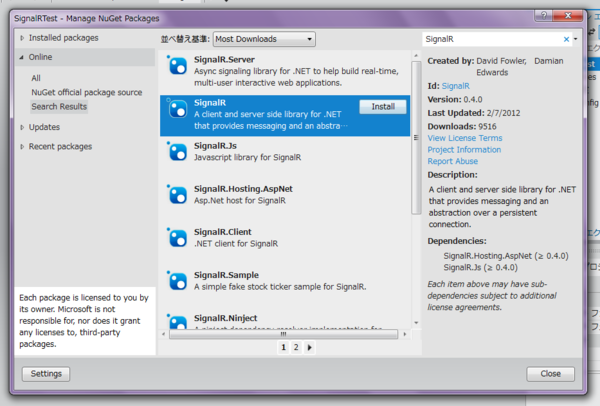Click the Last Updated 2/7/2012 value
Viewport: 600px width, 406px height.
[503, 113]
